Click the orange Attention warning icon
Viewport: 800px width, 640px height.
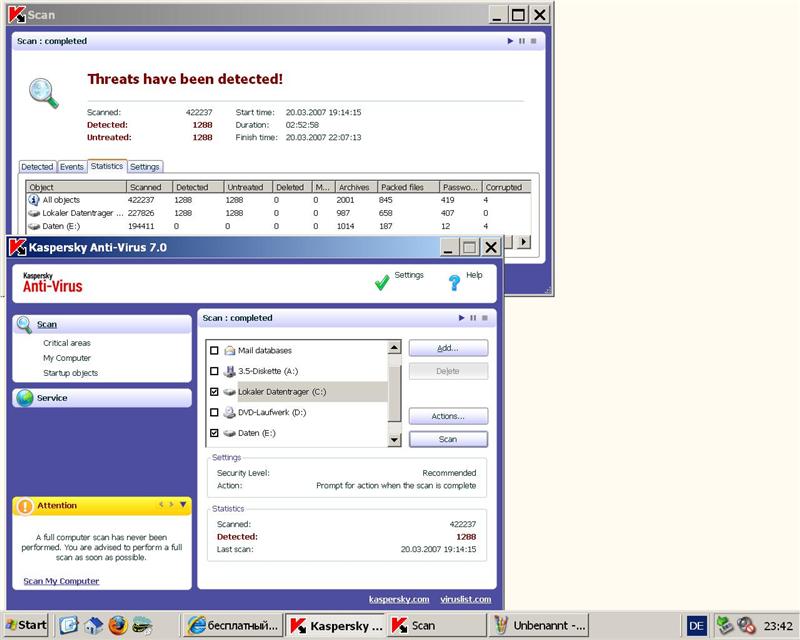coord(24,506)
